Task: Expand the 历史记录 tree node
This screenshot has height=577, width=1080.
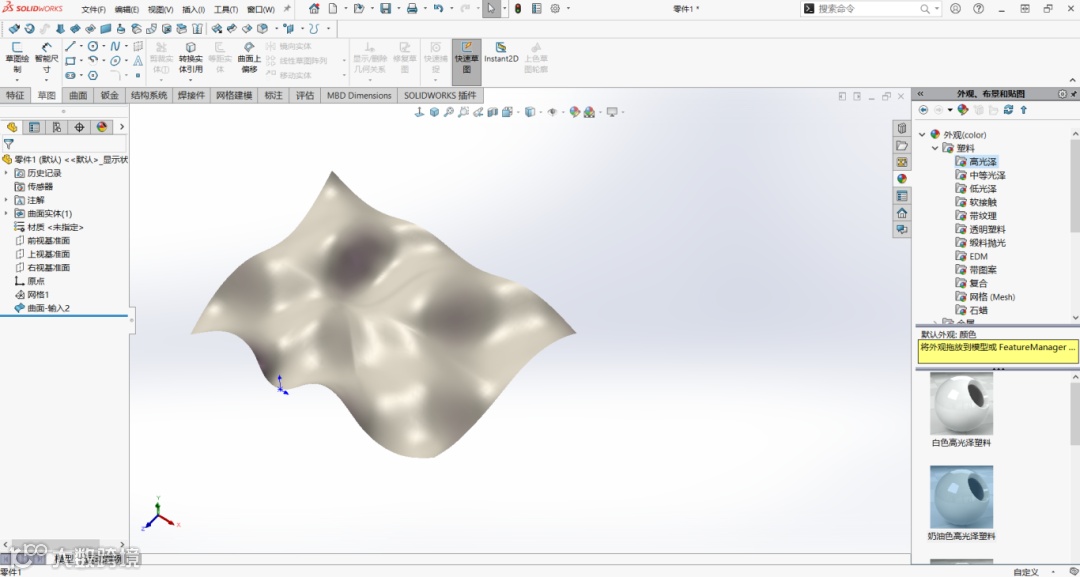Action: tap(6, 173)
